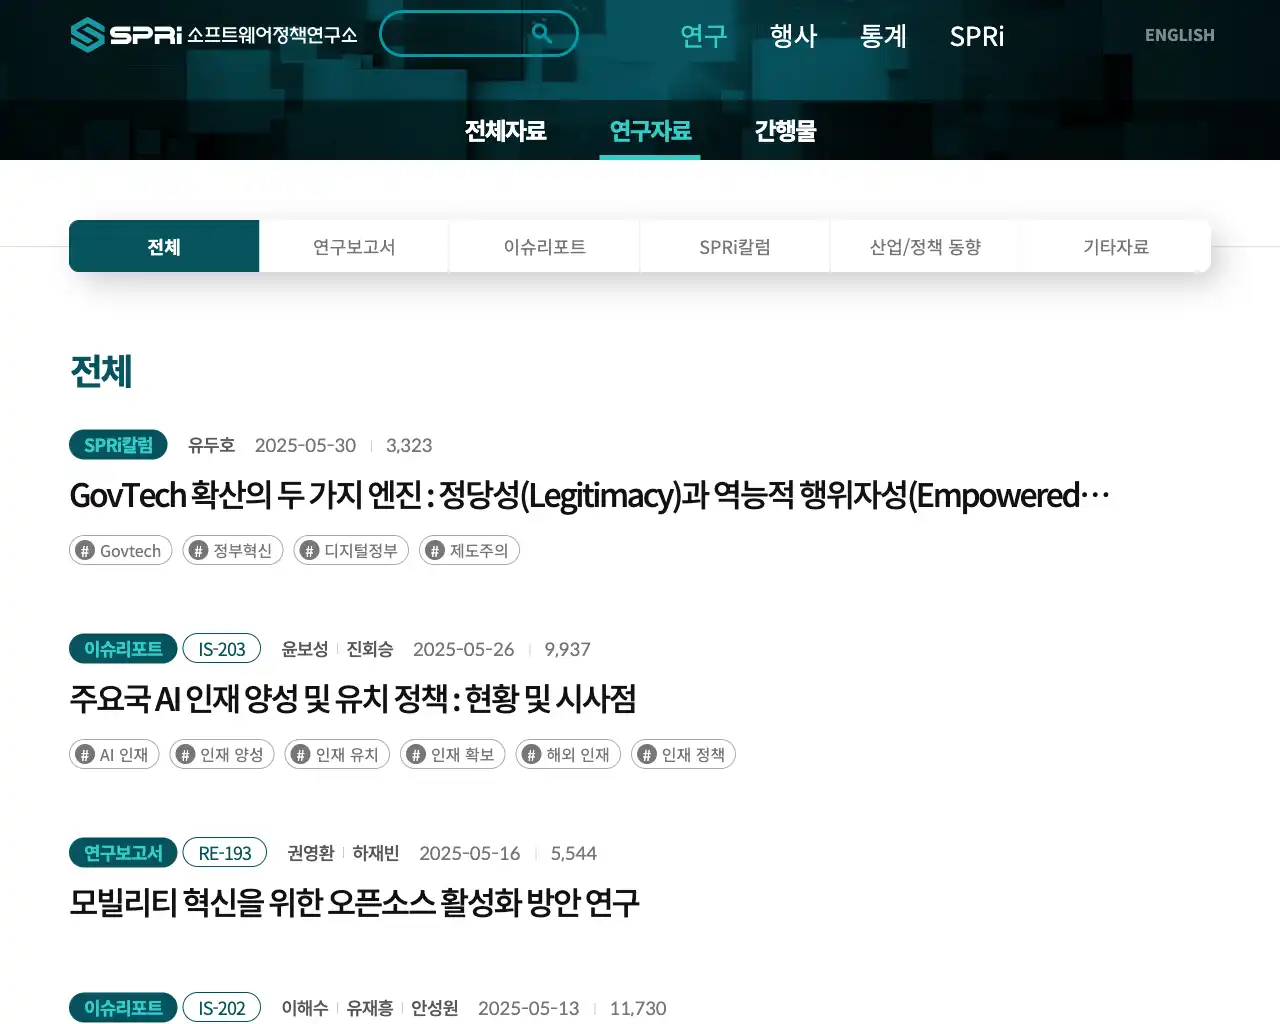The width and height of the screenshot is (1280, 1024).
Task: Click author name 하재빈
Action: (x=376, y=853)
